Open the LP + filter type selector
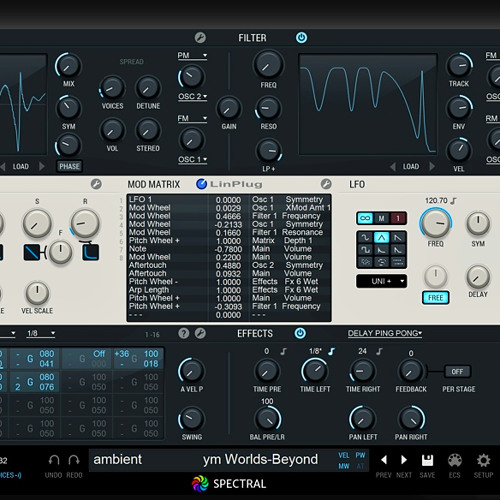This screenshot has height=500, width=500. [x=268, y=169]
